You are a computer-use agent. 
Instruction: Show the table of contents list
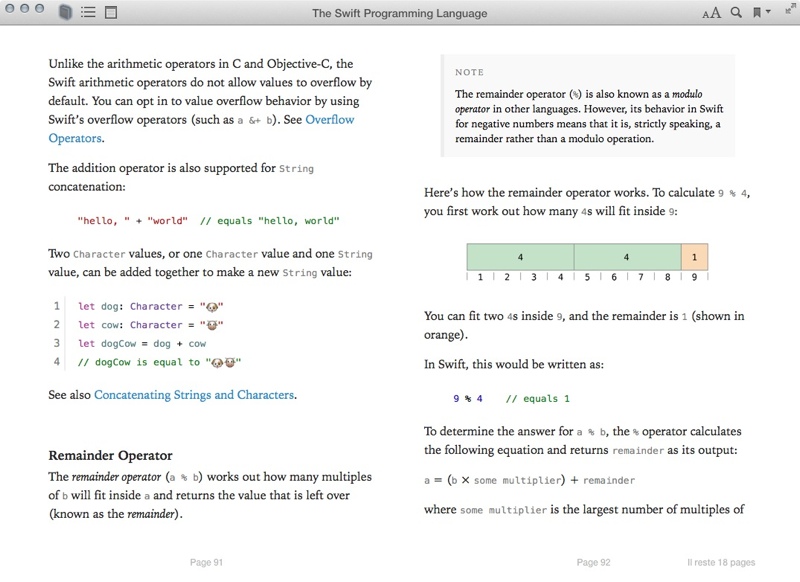click(x=88, y=12)
